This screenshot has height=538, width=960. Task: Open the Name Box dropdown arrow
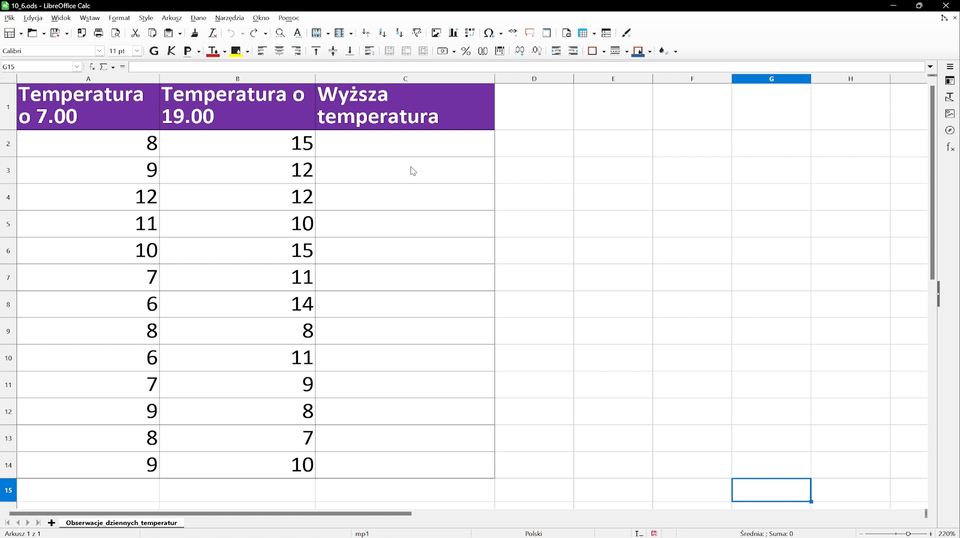click(x=77, y=67)
